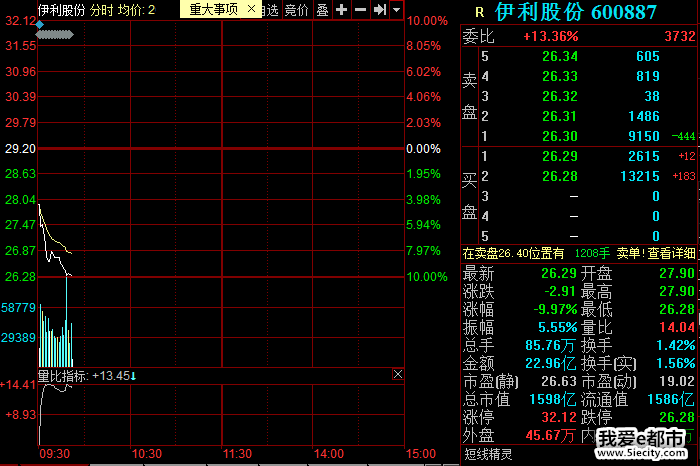Viewport: 700px width, 466px height.
Task: Click the 在卖盘26.40位置有 alert text
Action: (x=513, y=254)
